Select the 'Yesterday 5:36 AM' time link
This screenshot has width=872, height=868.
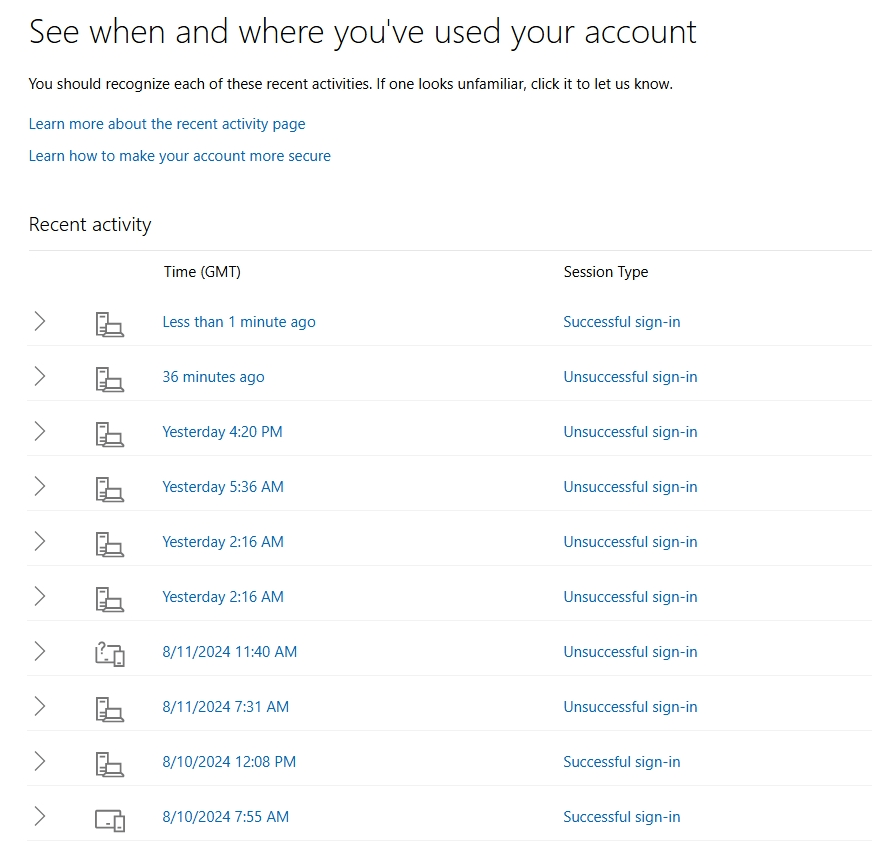[x=222, y=487]
